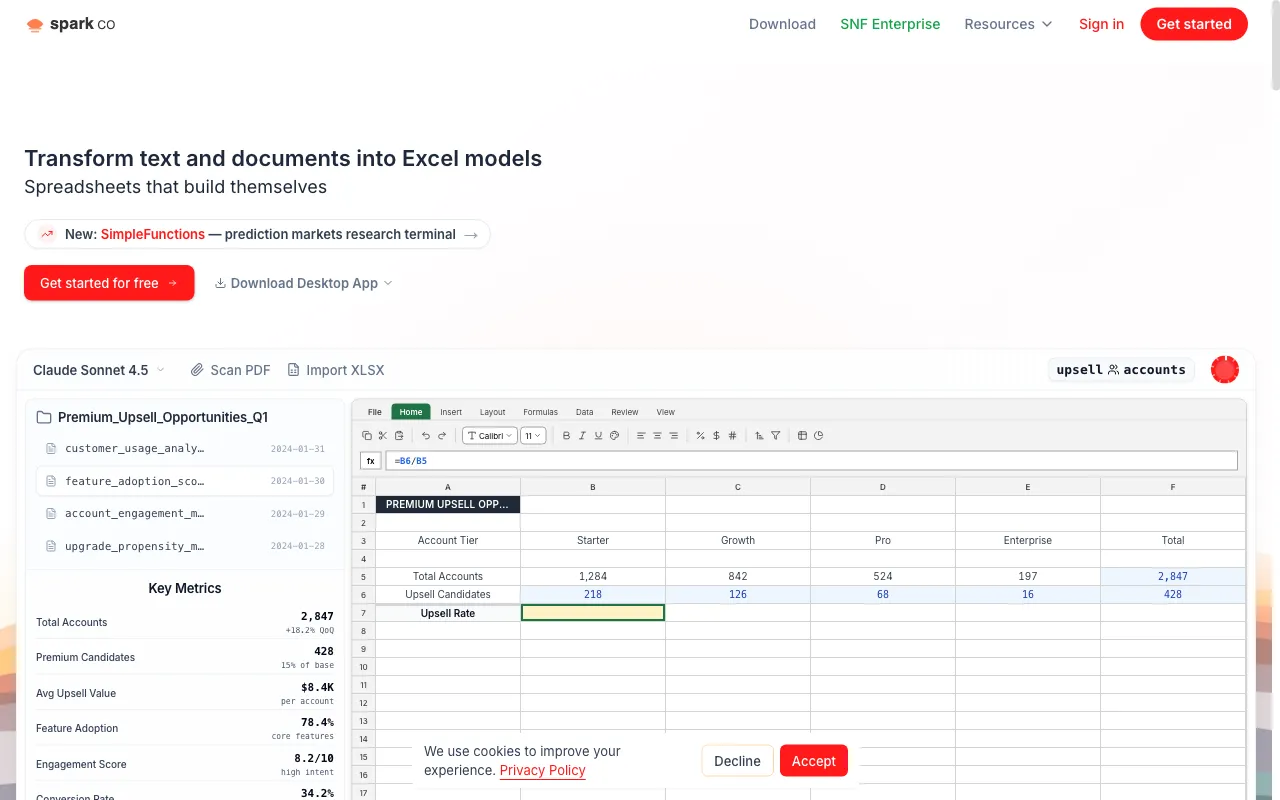Click the Enterprise column heading cell
The image size is (1280, 800).
coord(1028,540)
